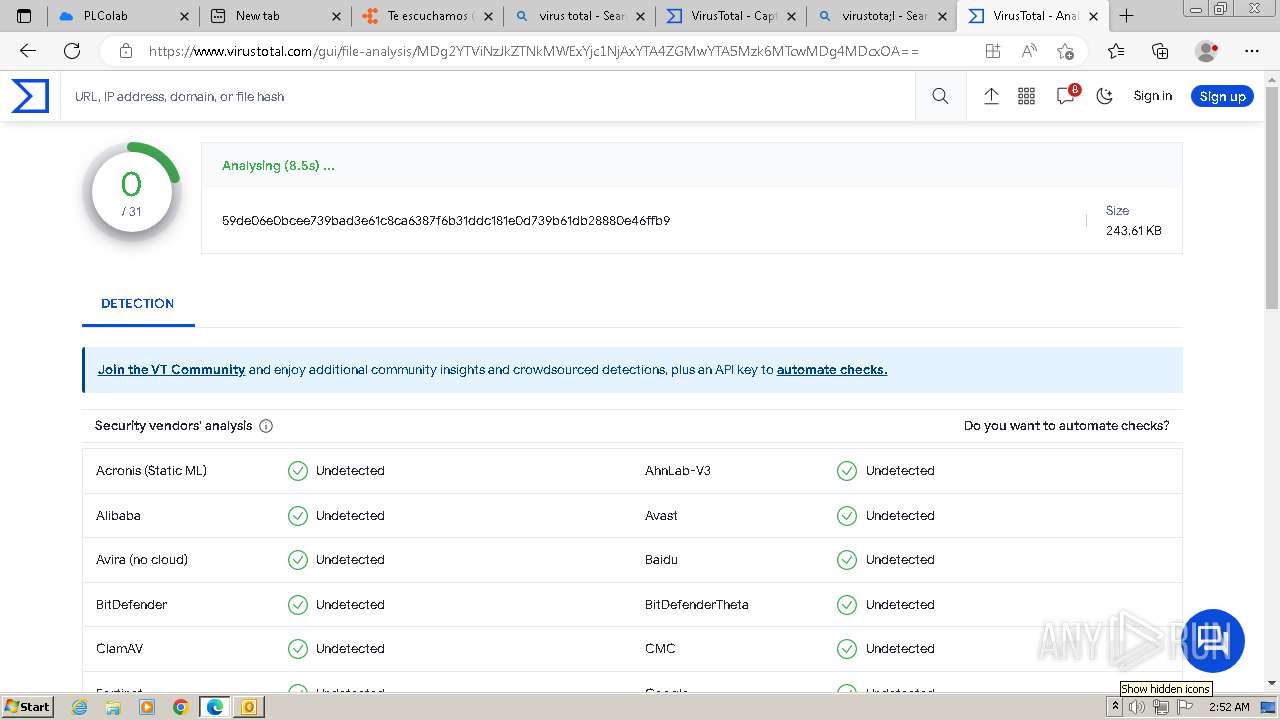1280x720 pixels.
Task: Click Undetected check icon for AhnLab-V3
Action: tap(847, 471)
